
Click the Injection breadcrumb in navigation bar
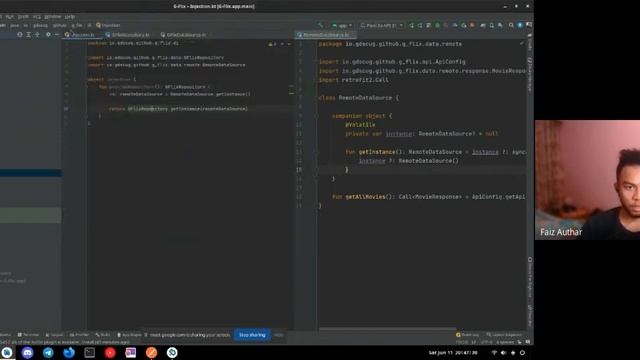[108, 25]
